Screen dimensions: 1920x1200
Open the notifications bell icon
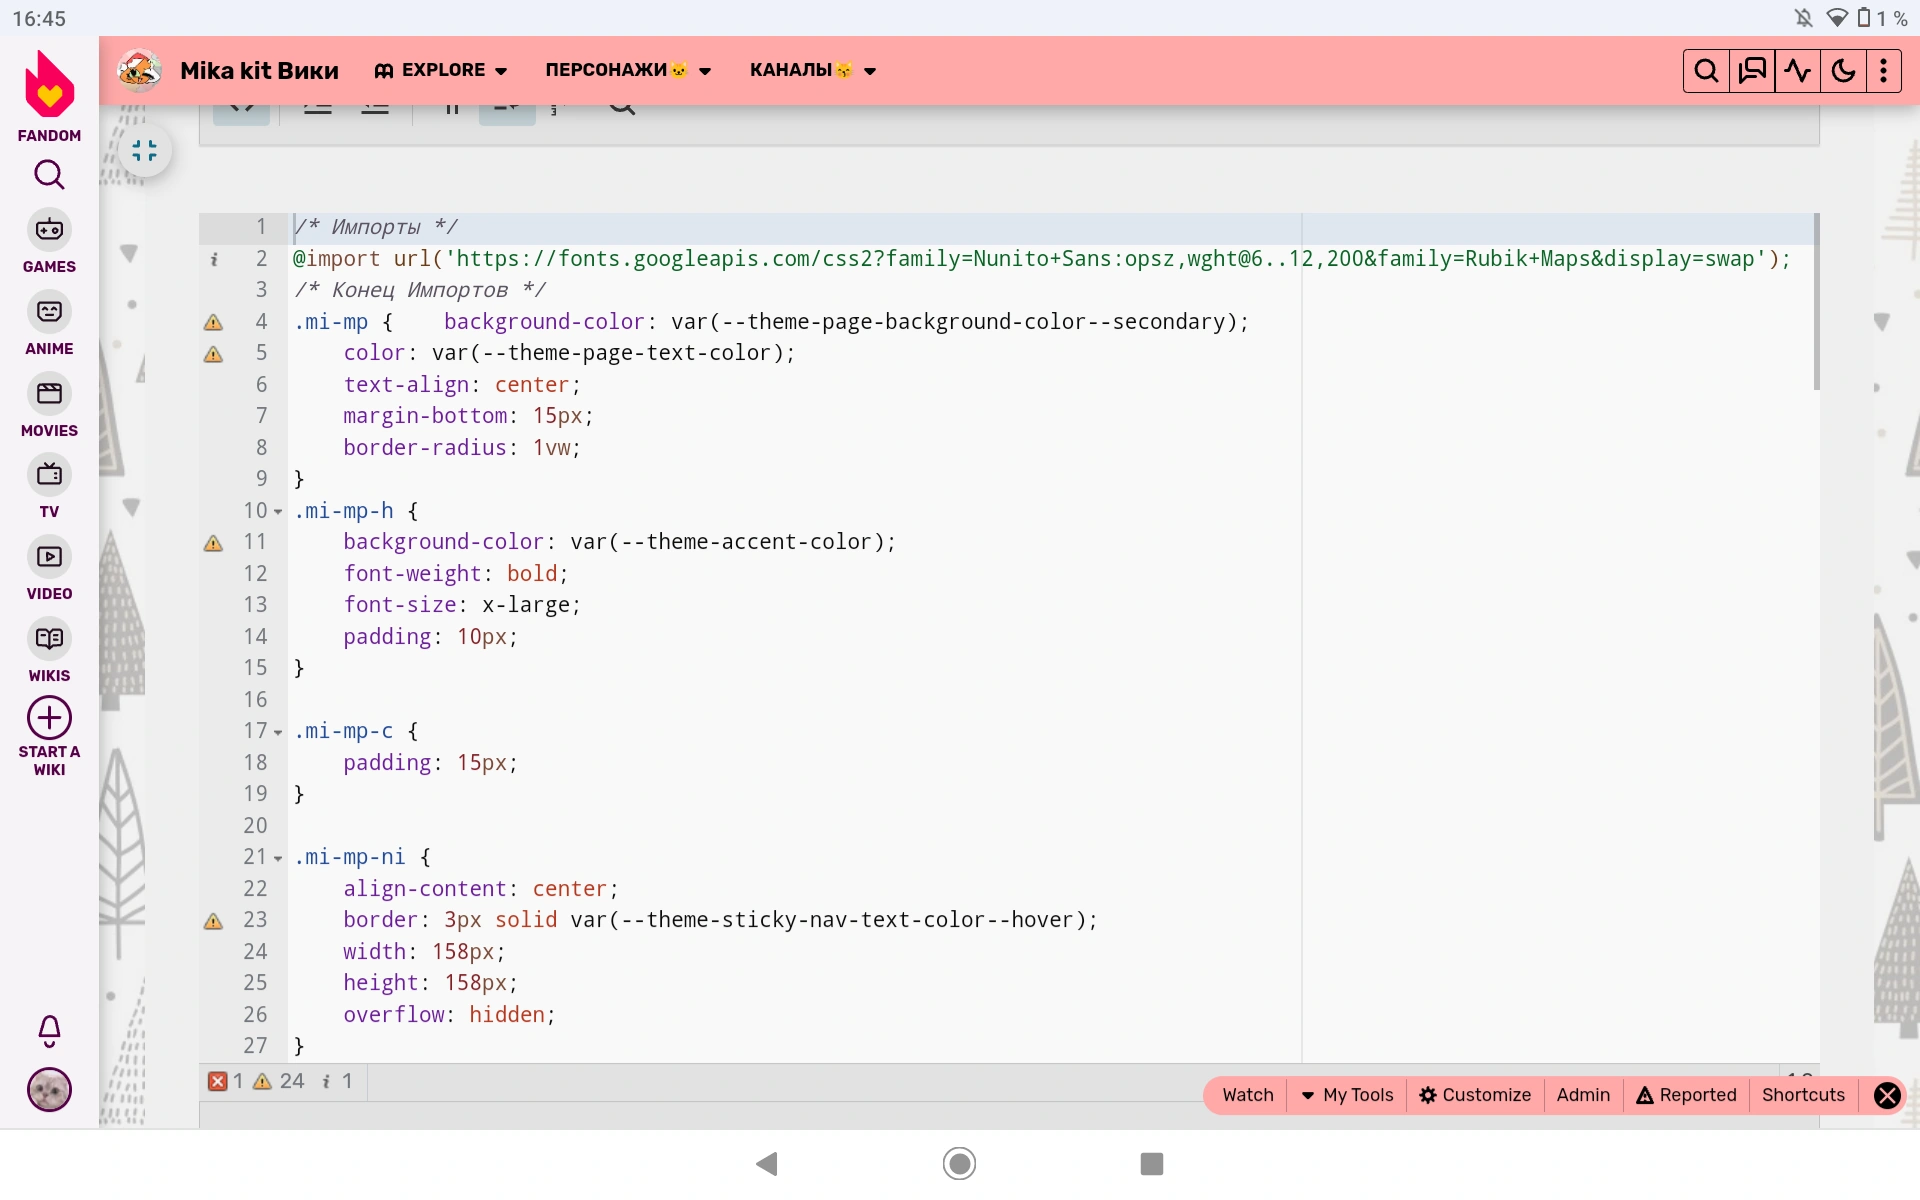(49, 1030)
